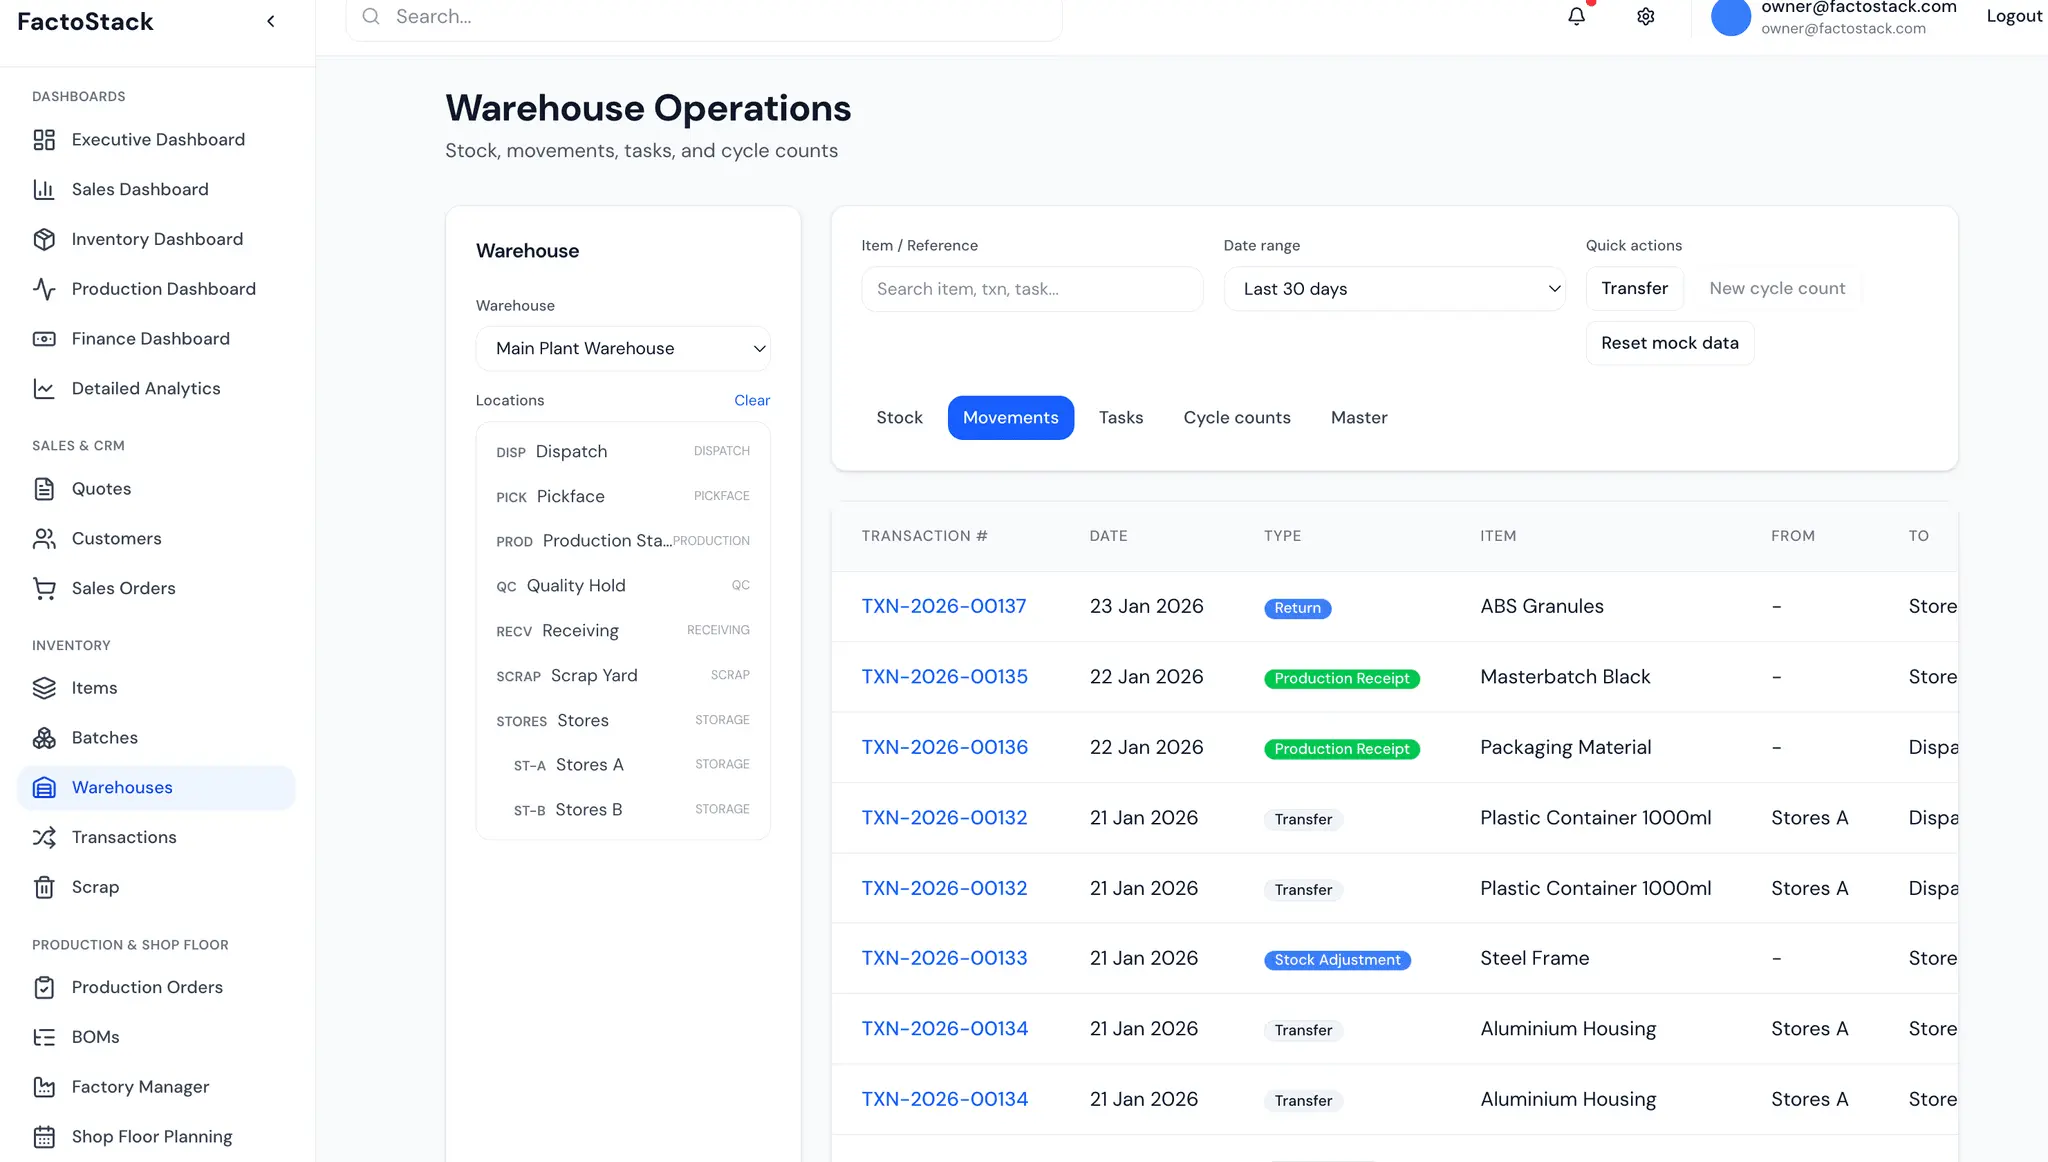The image size is (2048, 1162).
Task: Click the Sales Dashboard bar chart icon
Action: (44, 190)
